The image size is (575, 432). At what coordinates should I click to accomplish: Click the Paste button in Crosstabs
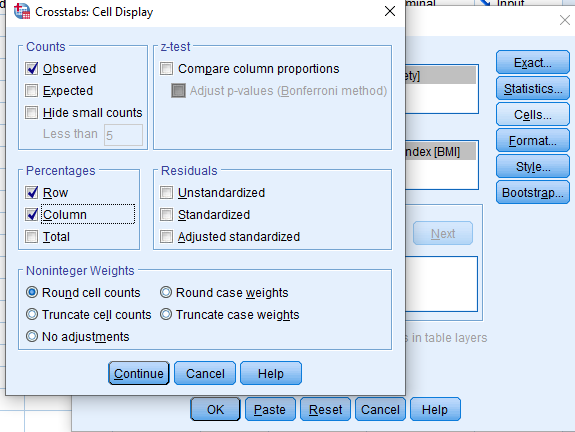[x=270, y=409]
